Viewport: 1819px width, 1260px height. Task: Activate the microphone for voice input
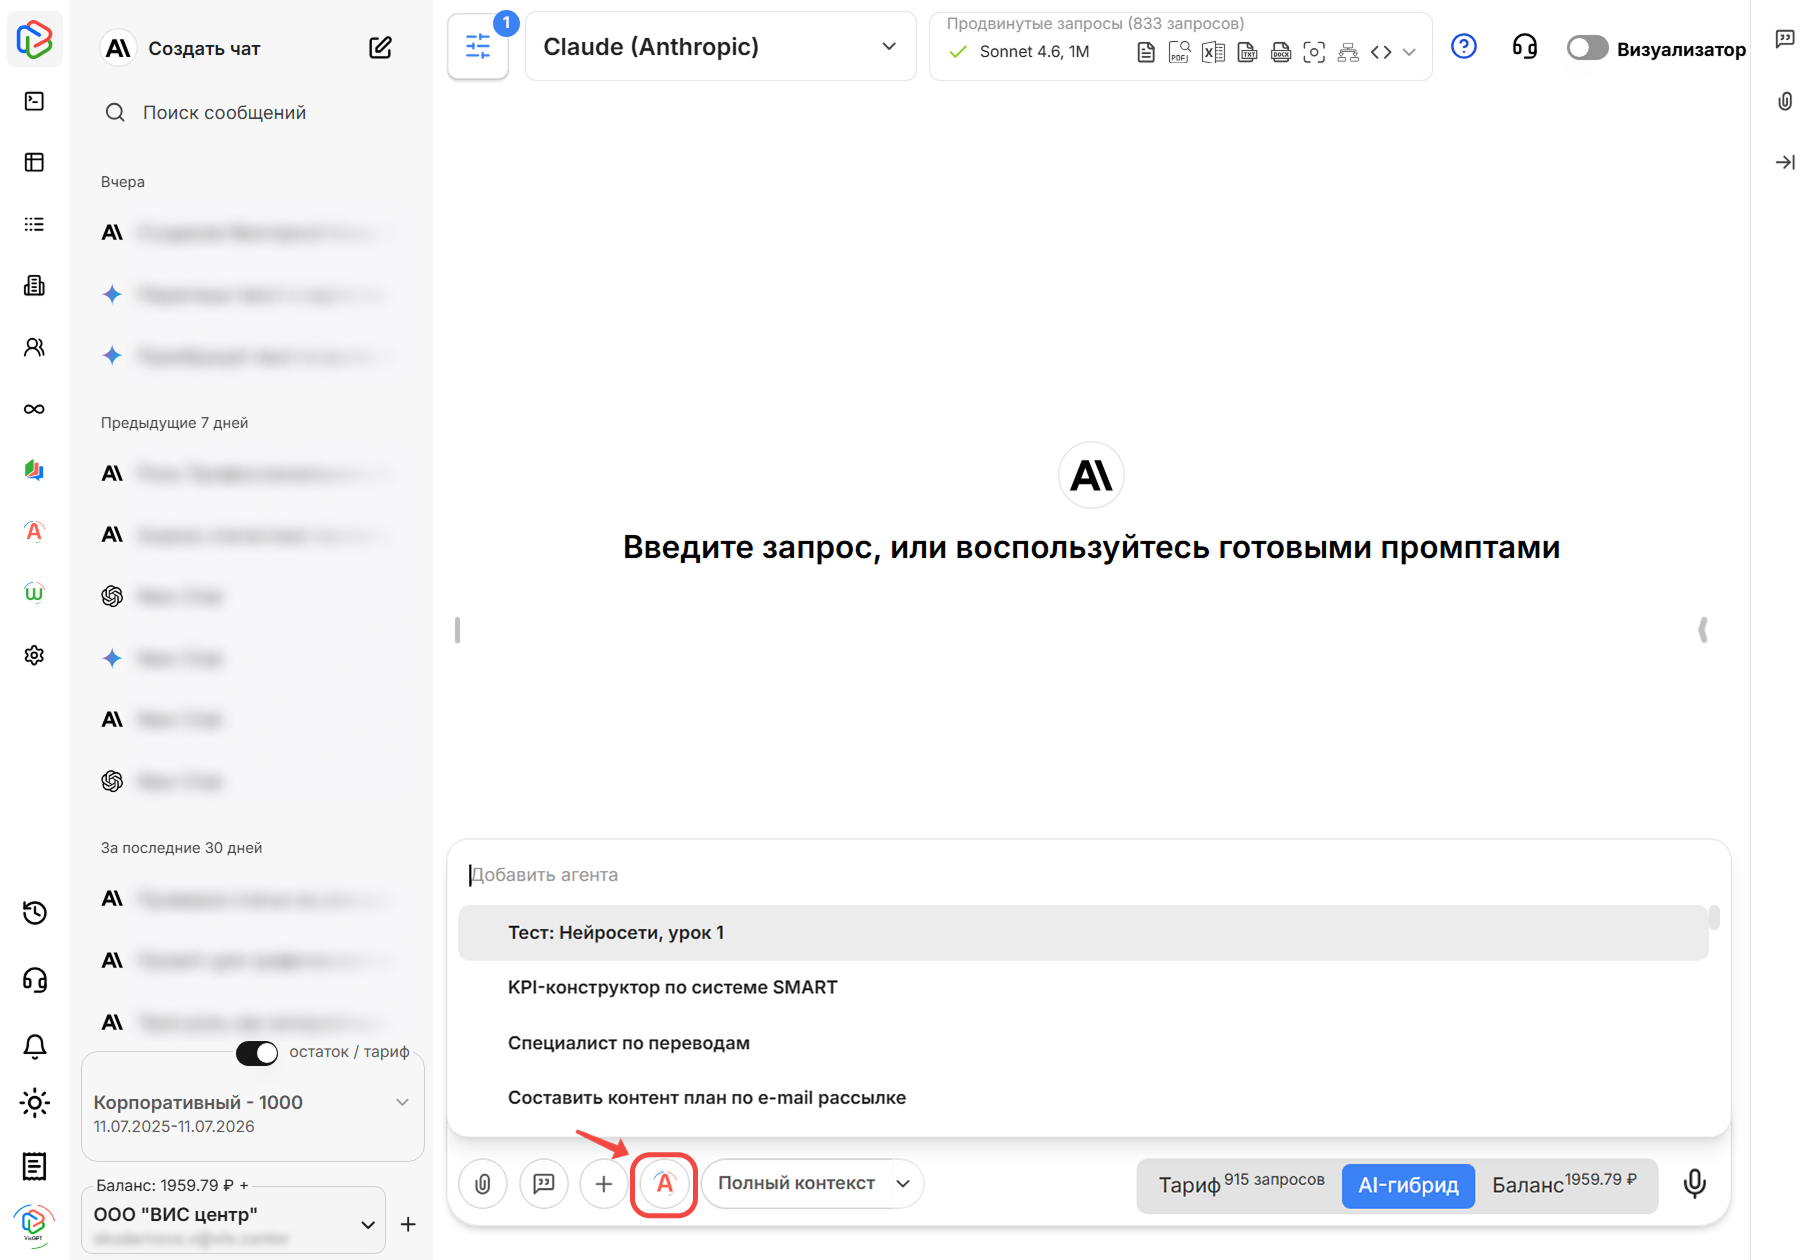click(x=1694, y=1184)
